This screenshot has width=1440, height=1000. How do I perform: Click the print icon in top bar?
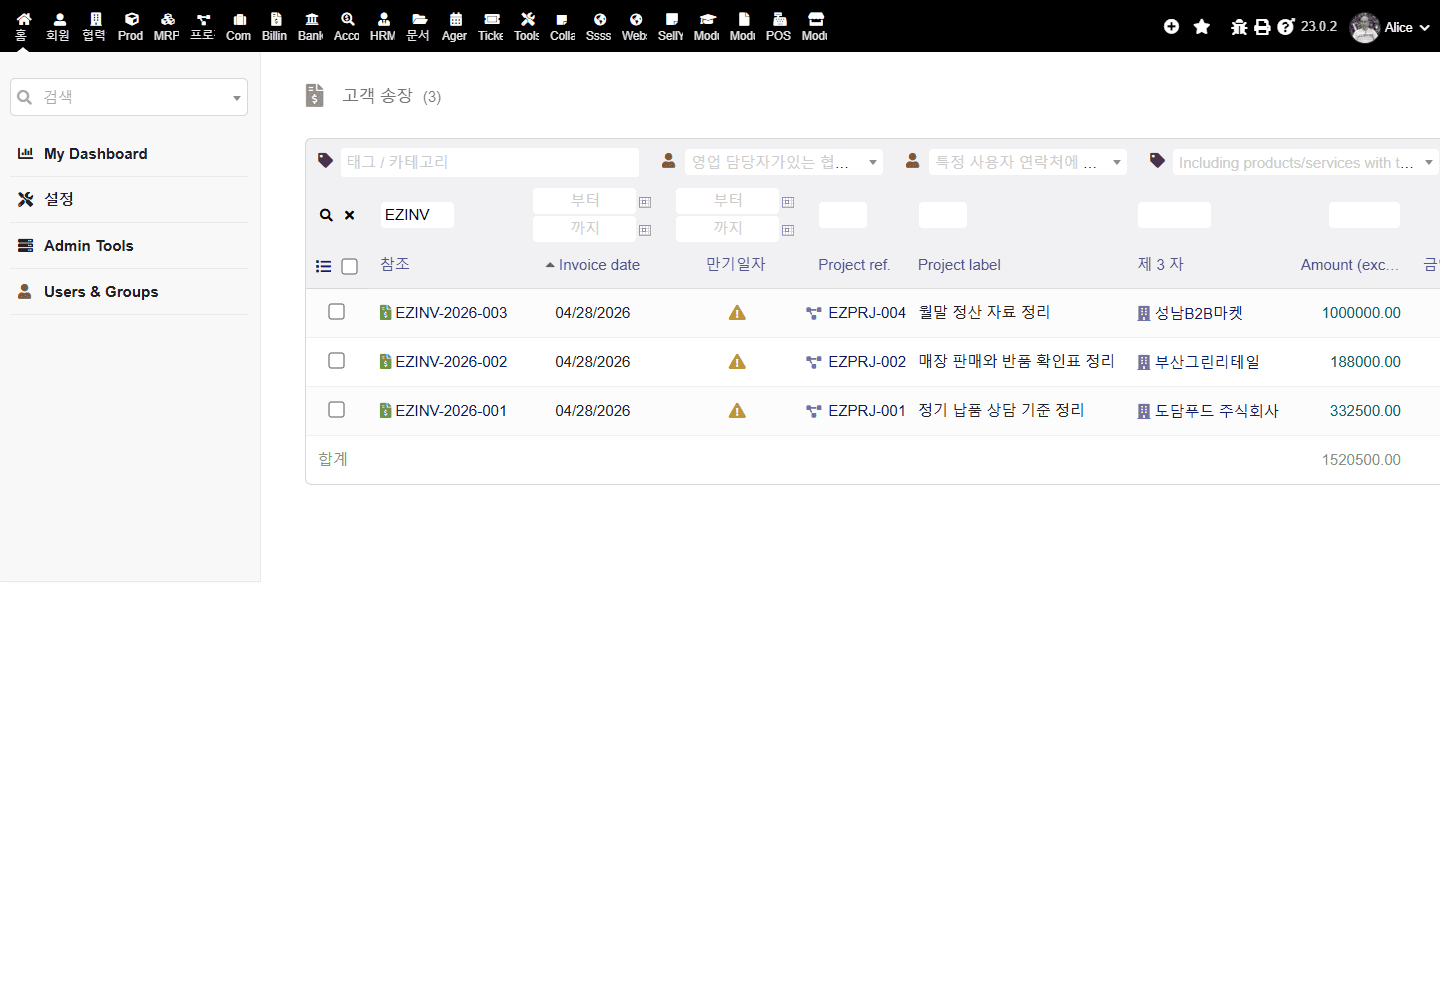point(1262,27)
